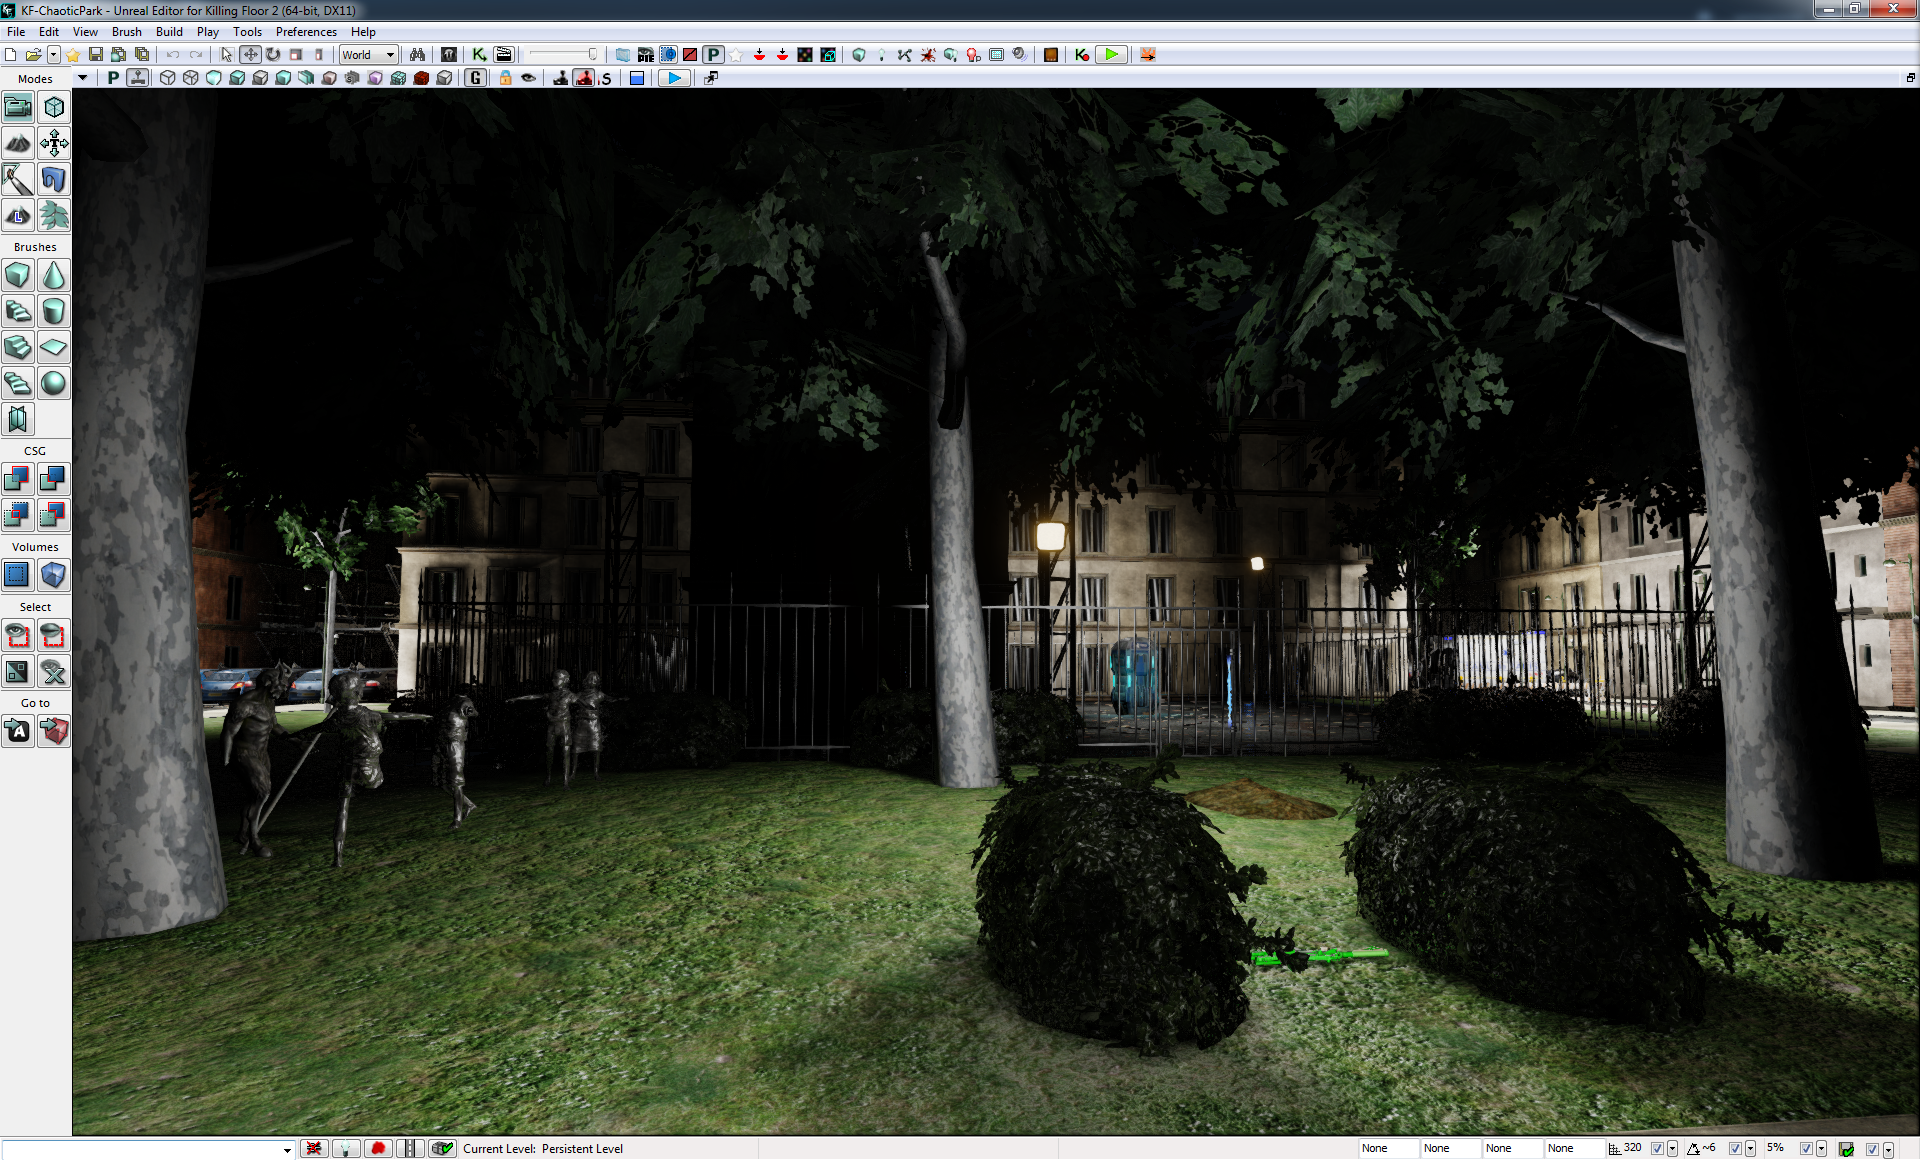The height and width of the screenshot is (1160, 1920).
Task: Create Card/Volumetric brush icon
Action: 18,419
